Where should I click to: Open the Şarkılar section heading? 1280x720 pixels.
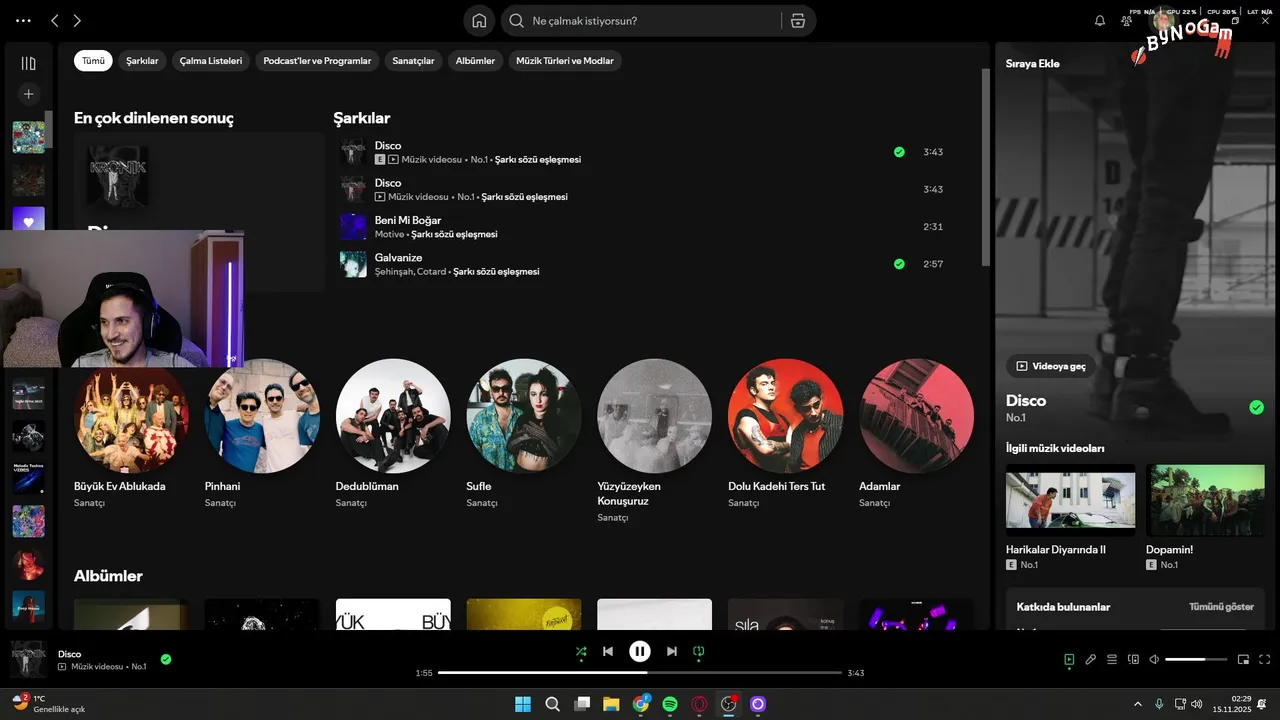(362, 118)
